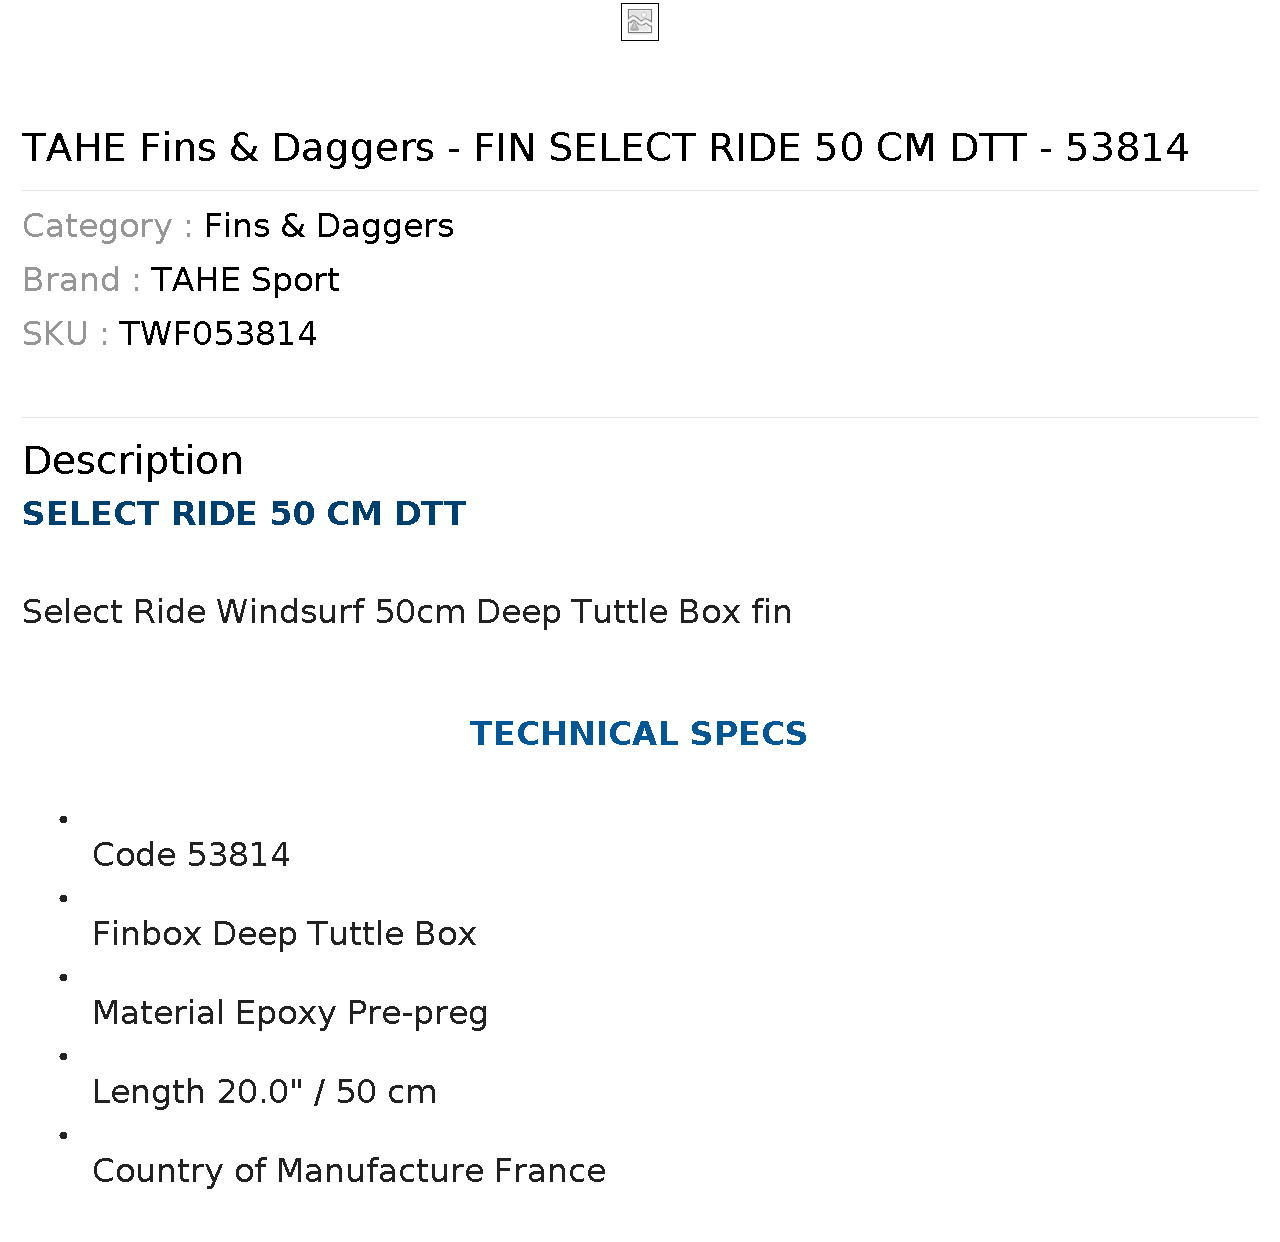1280x1242 pixels.
Task: Click the broken product image placeholder
Action: tap(640, 22)
